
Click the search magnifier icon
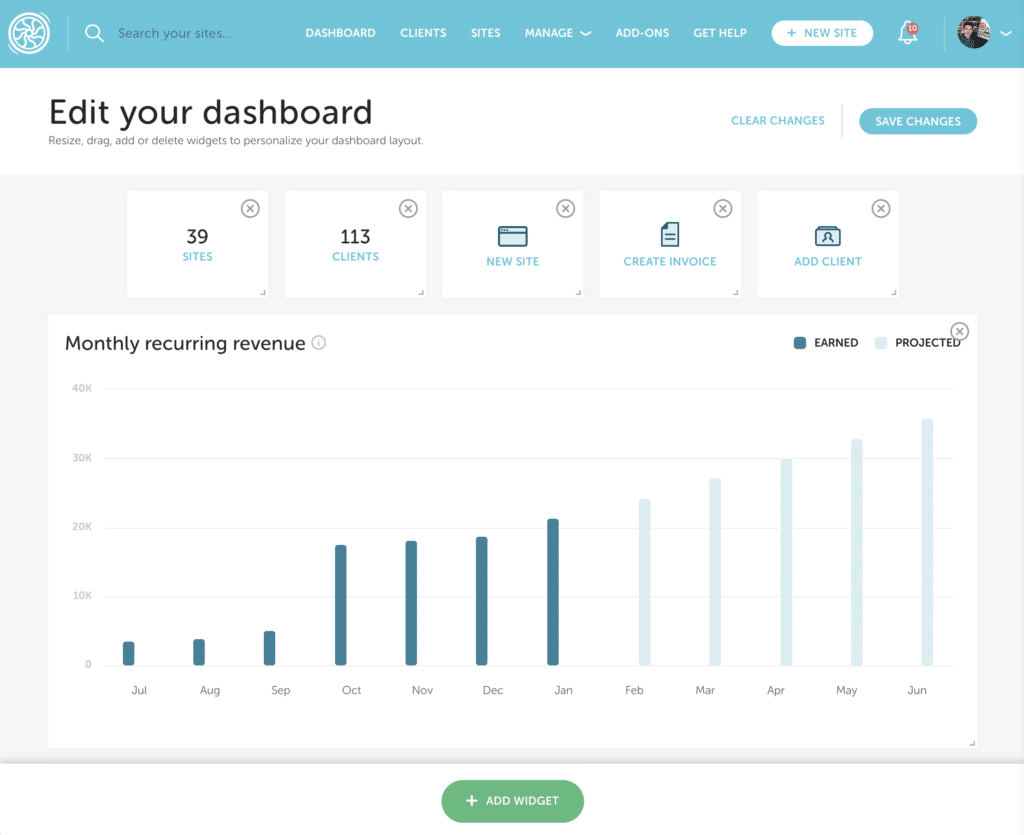(x=94, y=33)
